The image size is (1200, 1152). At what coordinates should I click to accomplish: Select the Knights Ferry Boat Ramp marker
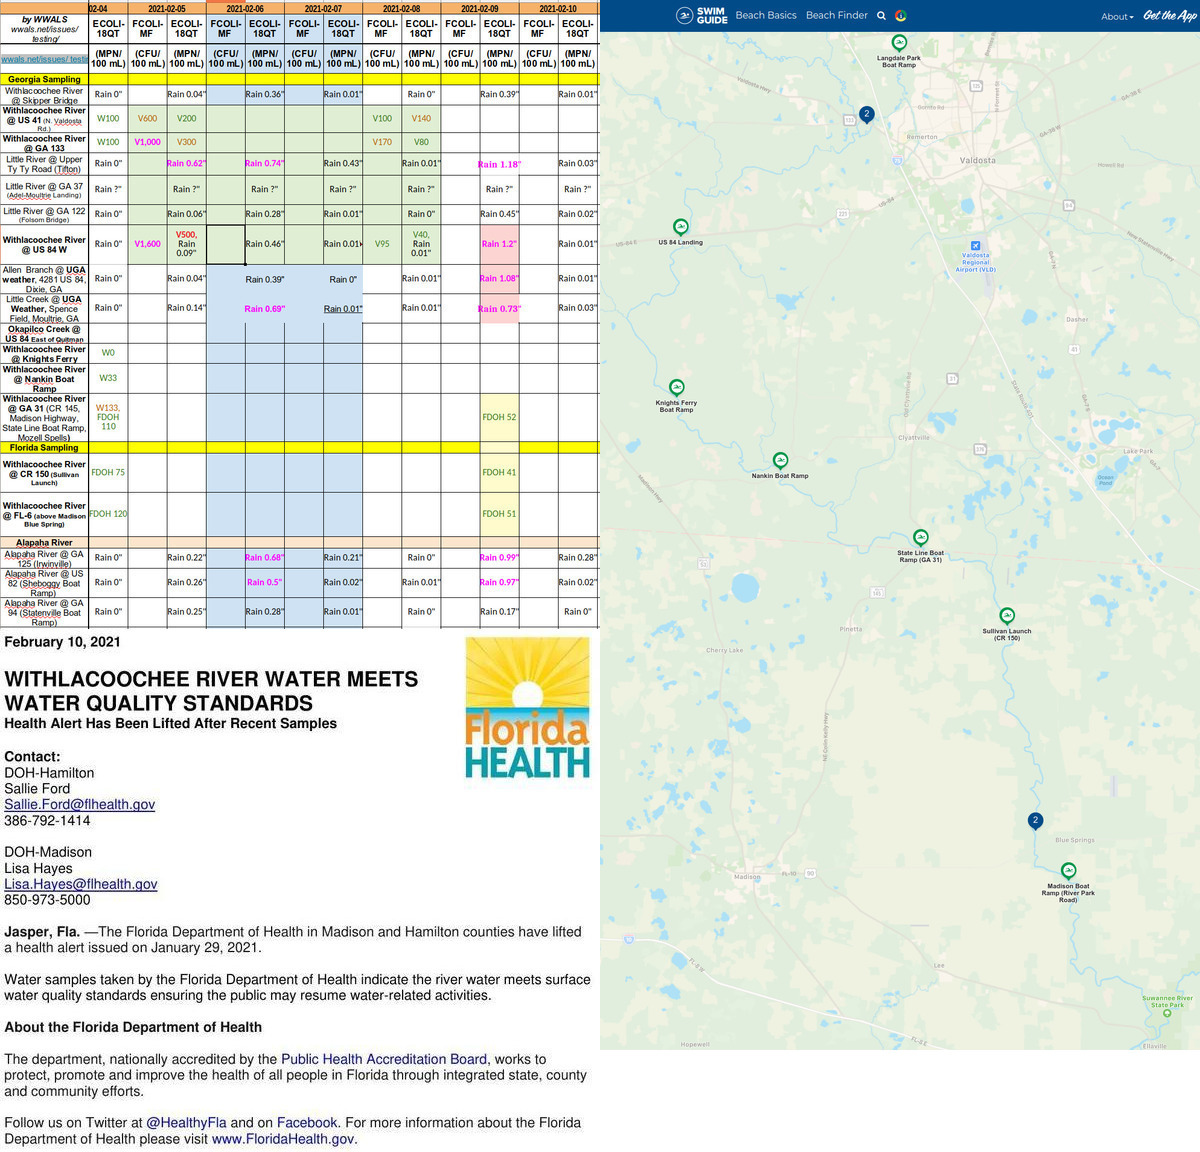pyautogui.click(x=676, y=388)
